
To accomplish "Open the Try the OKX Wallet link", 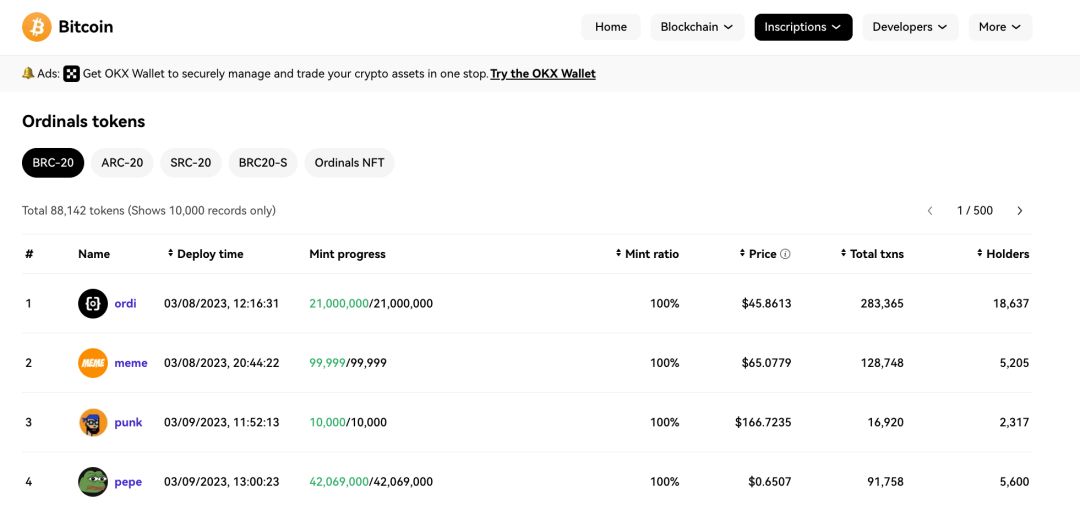I will (x=543, y=74).
